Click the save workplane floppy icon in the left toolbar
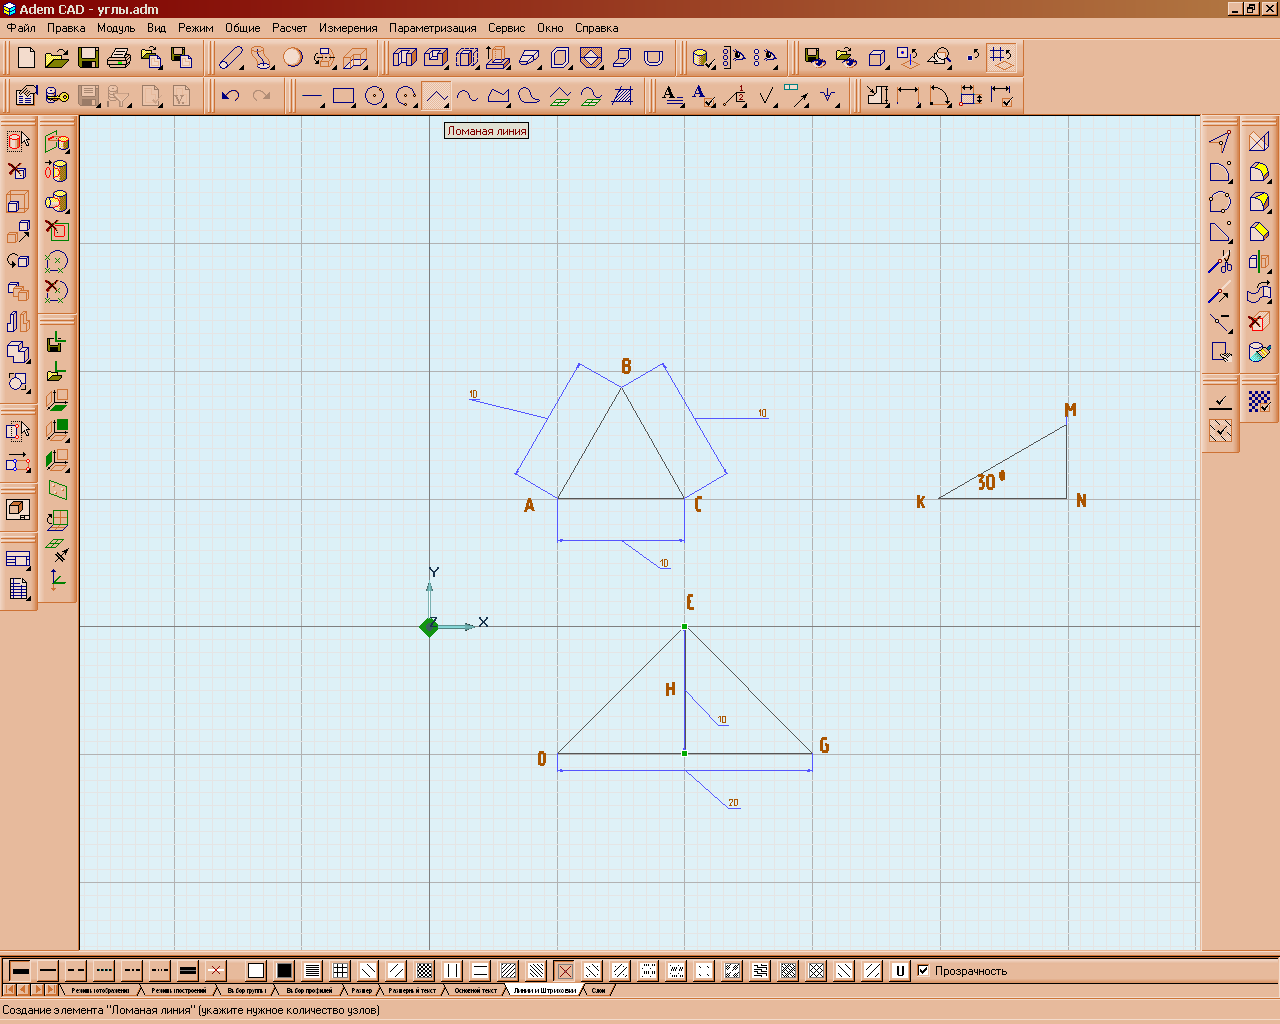Viewport: 1280px width, 1024px height. tap(58, 343)
